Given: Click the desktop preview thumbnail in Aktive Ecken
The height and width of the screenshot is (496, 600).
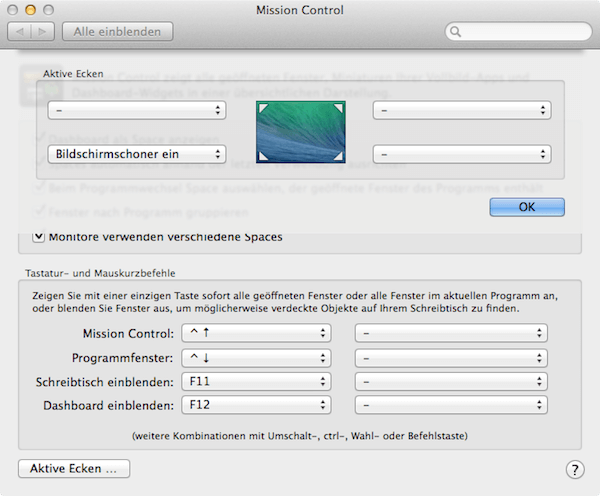Looking at the screenshot, I should (x=301, y=132).
